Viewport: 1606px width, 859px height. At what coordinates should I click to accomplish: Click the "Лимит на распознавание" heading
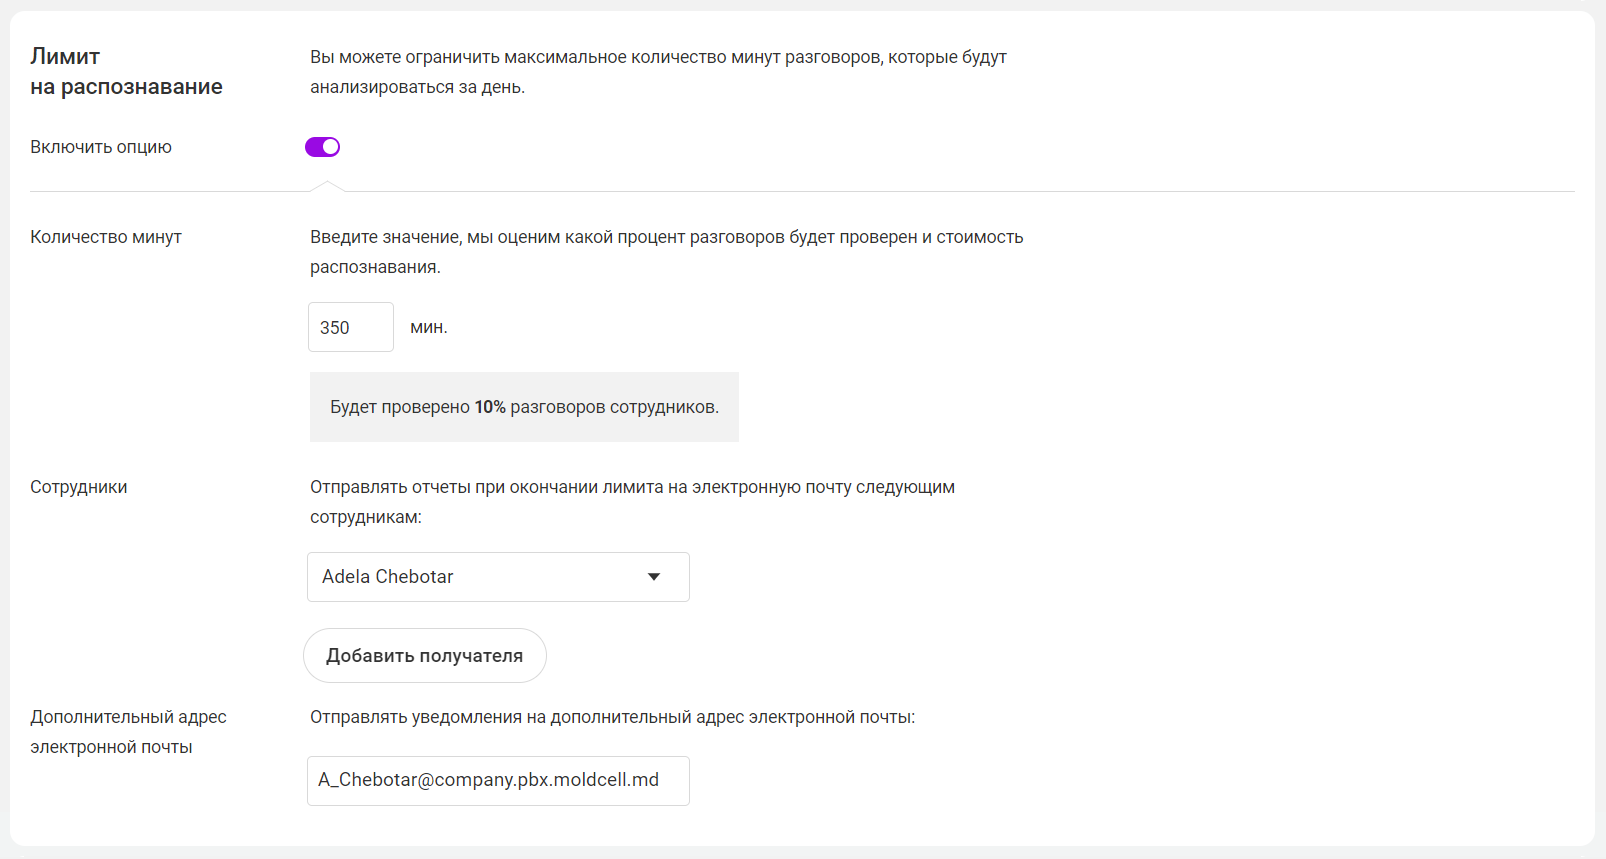coord(126,71)
